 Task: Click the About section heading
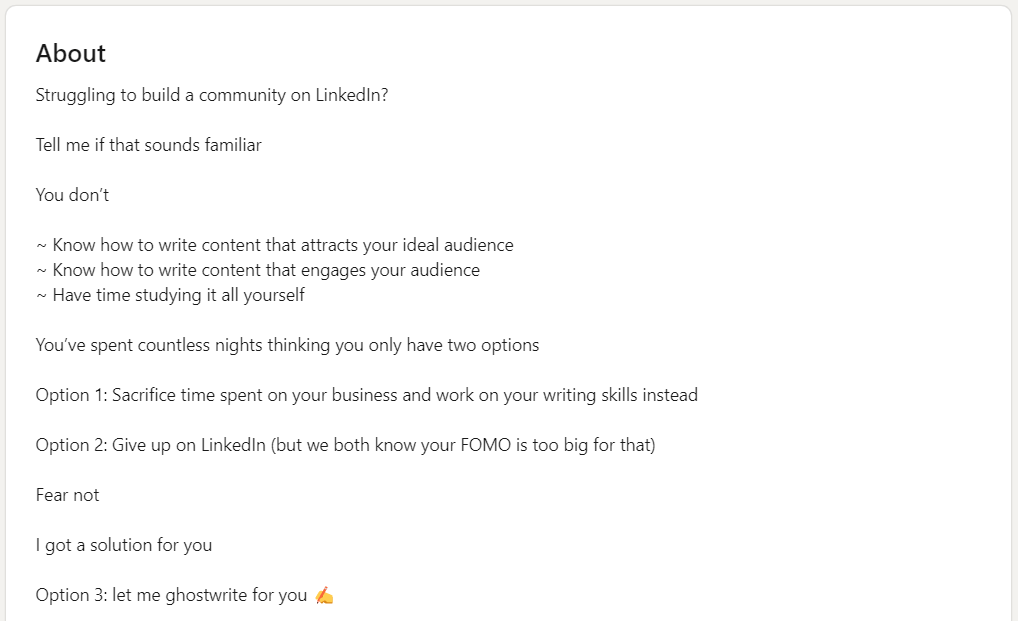(x=71, y=53)
